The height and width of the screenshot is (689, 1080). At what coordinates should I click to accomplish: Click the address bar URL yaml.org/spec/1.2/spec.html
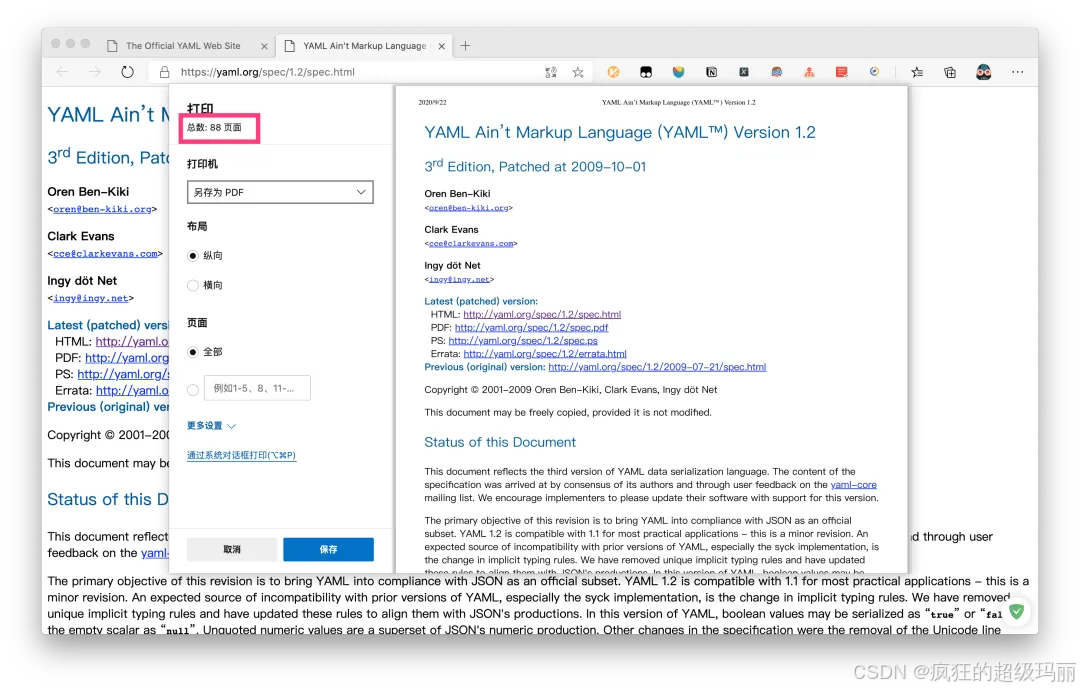coord(268,72)
